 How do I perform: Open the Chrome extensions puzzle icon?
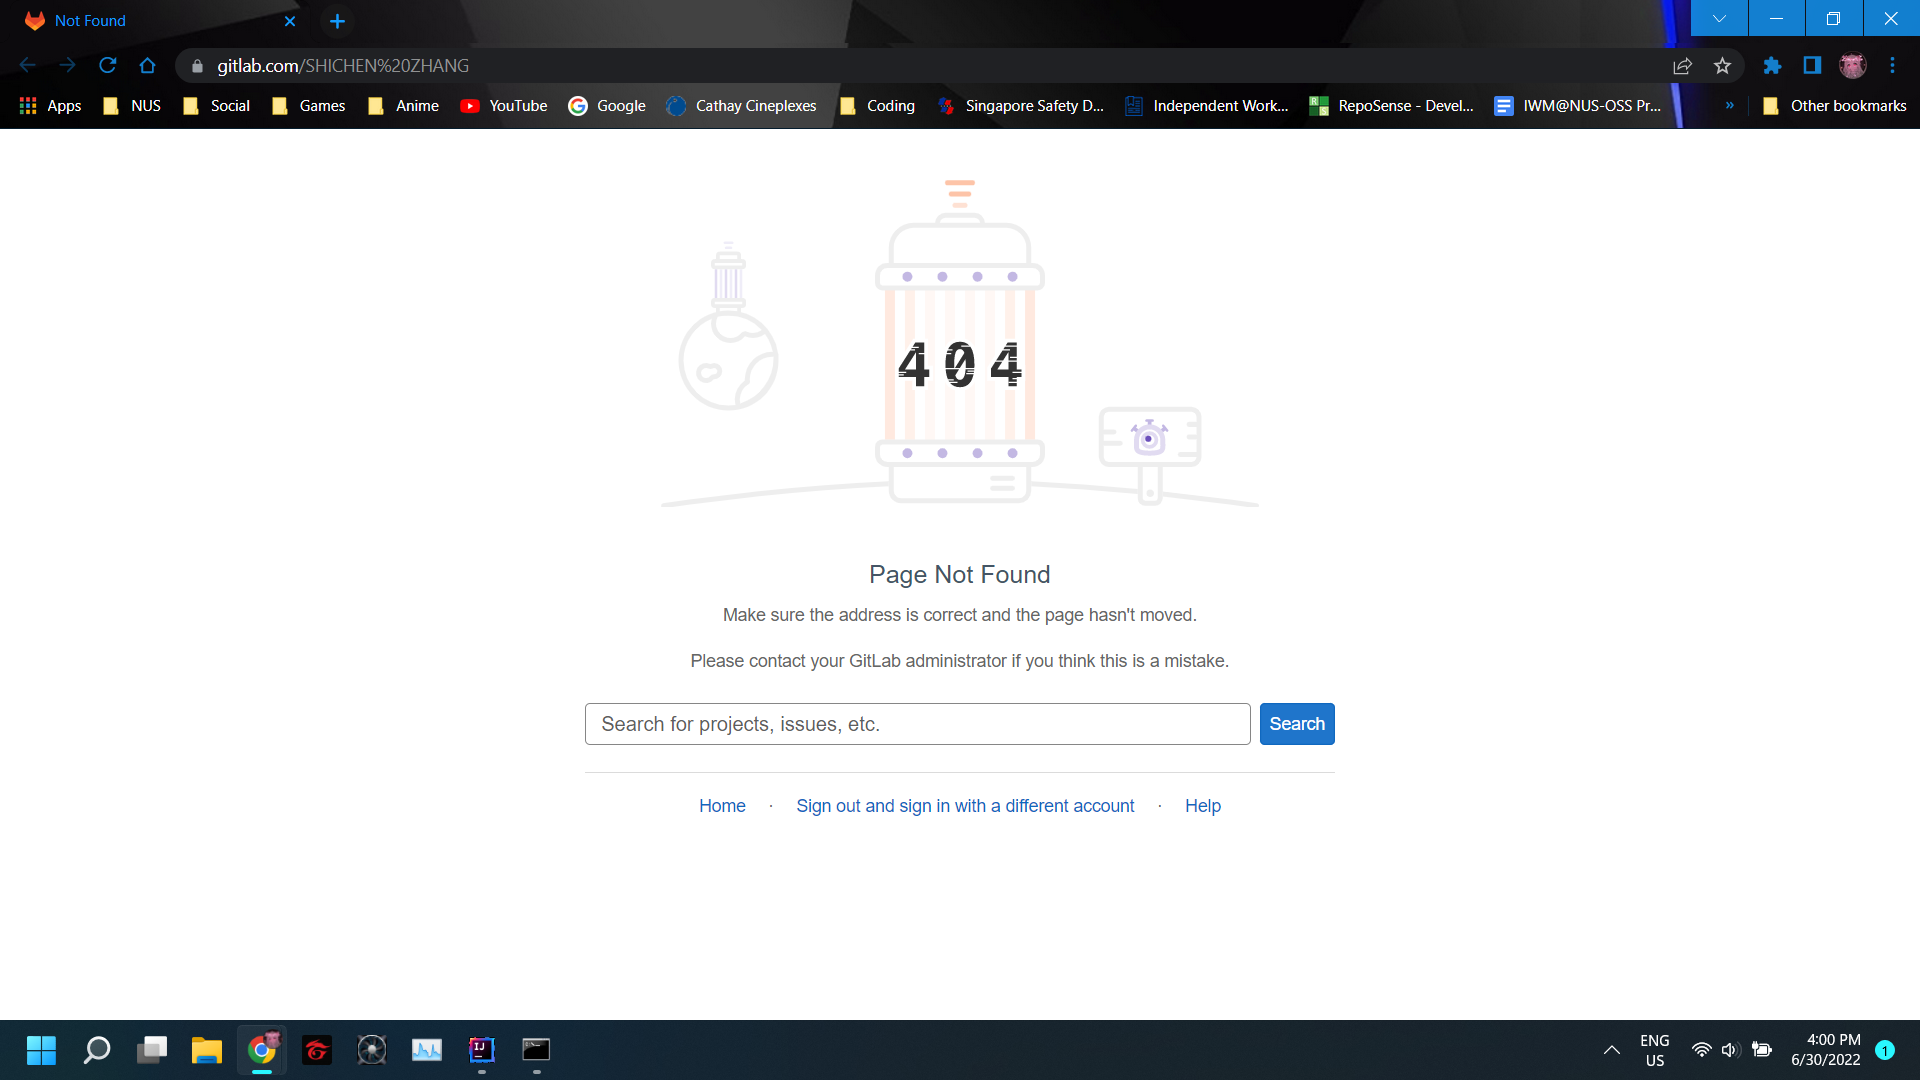point(1771,65)
